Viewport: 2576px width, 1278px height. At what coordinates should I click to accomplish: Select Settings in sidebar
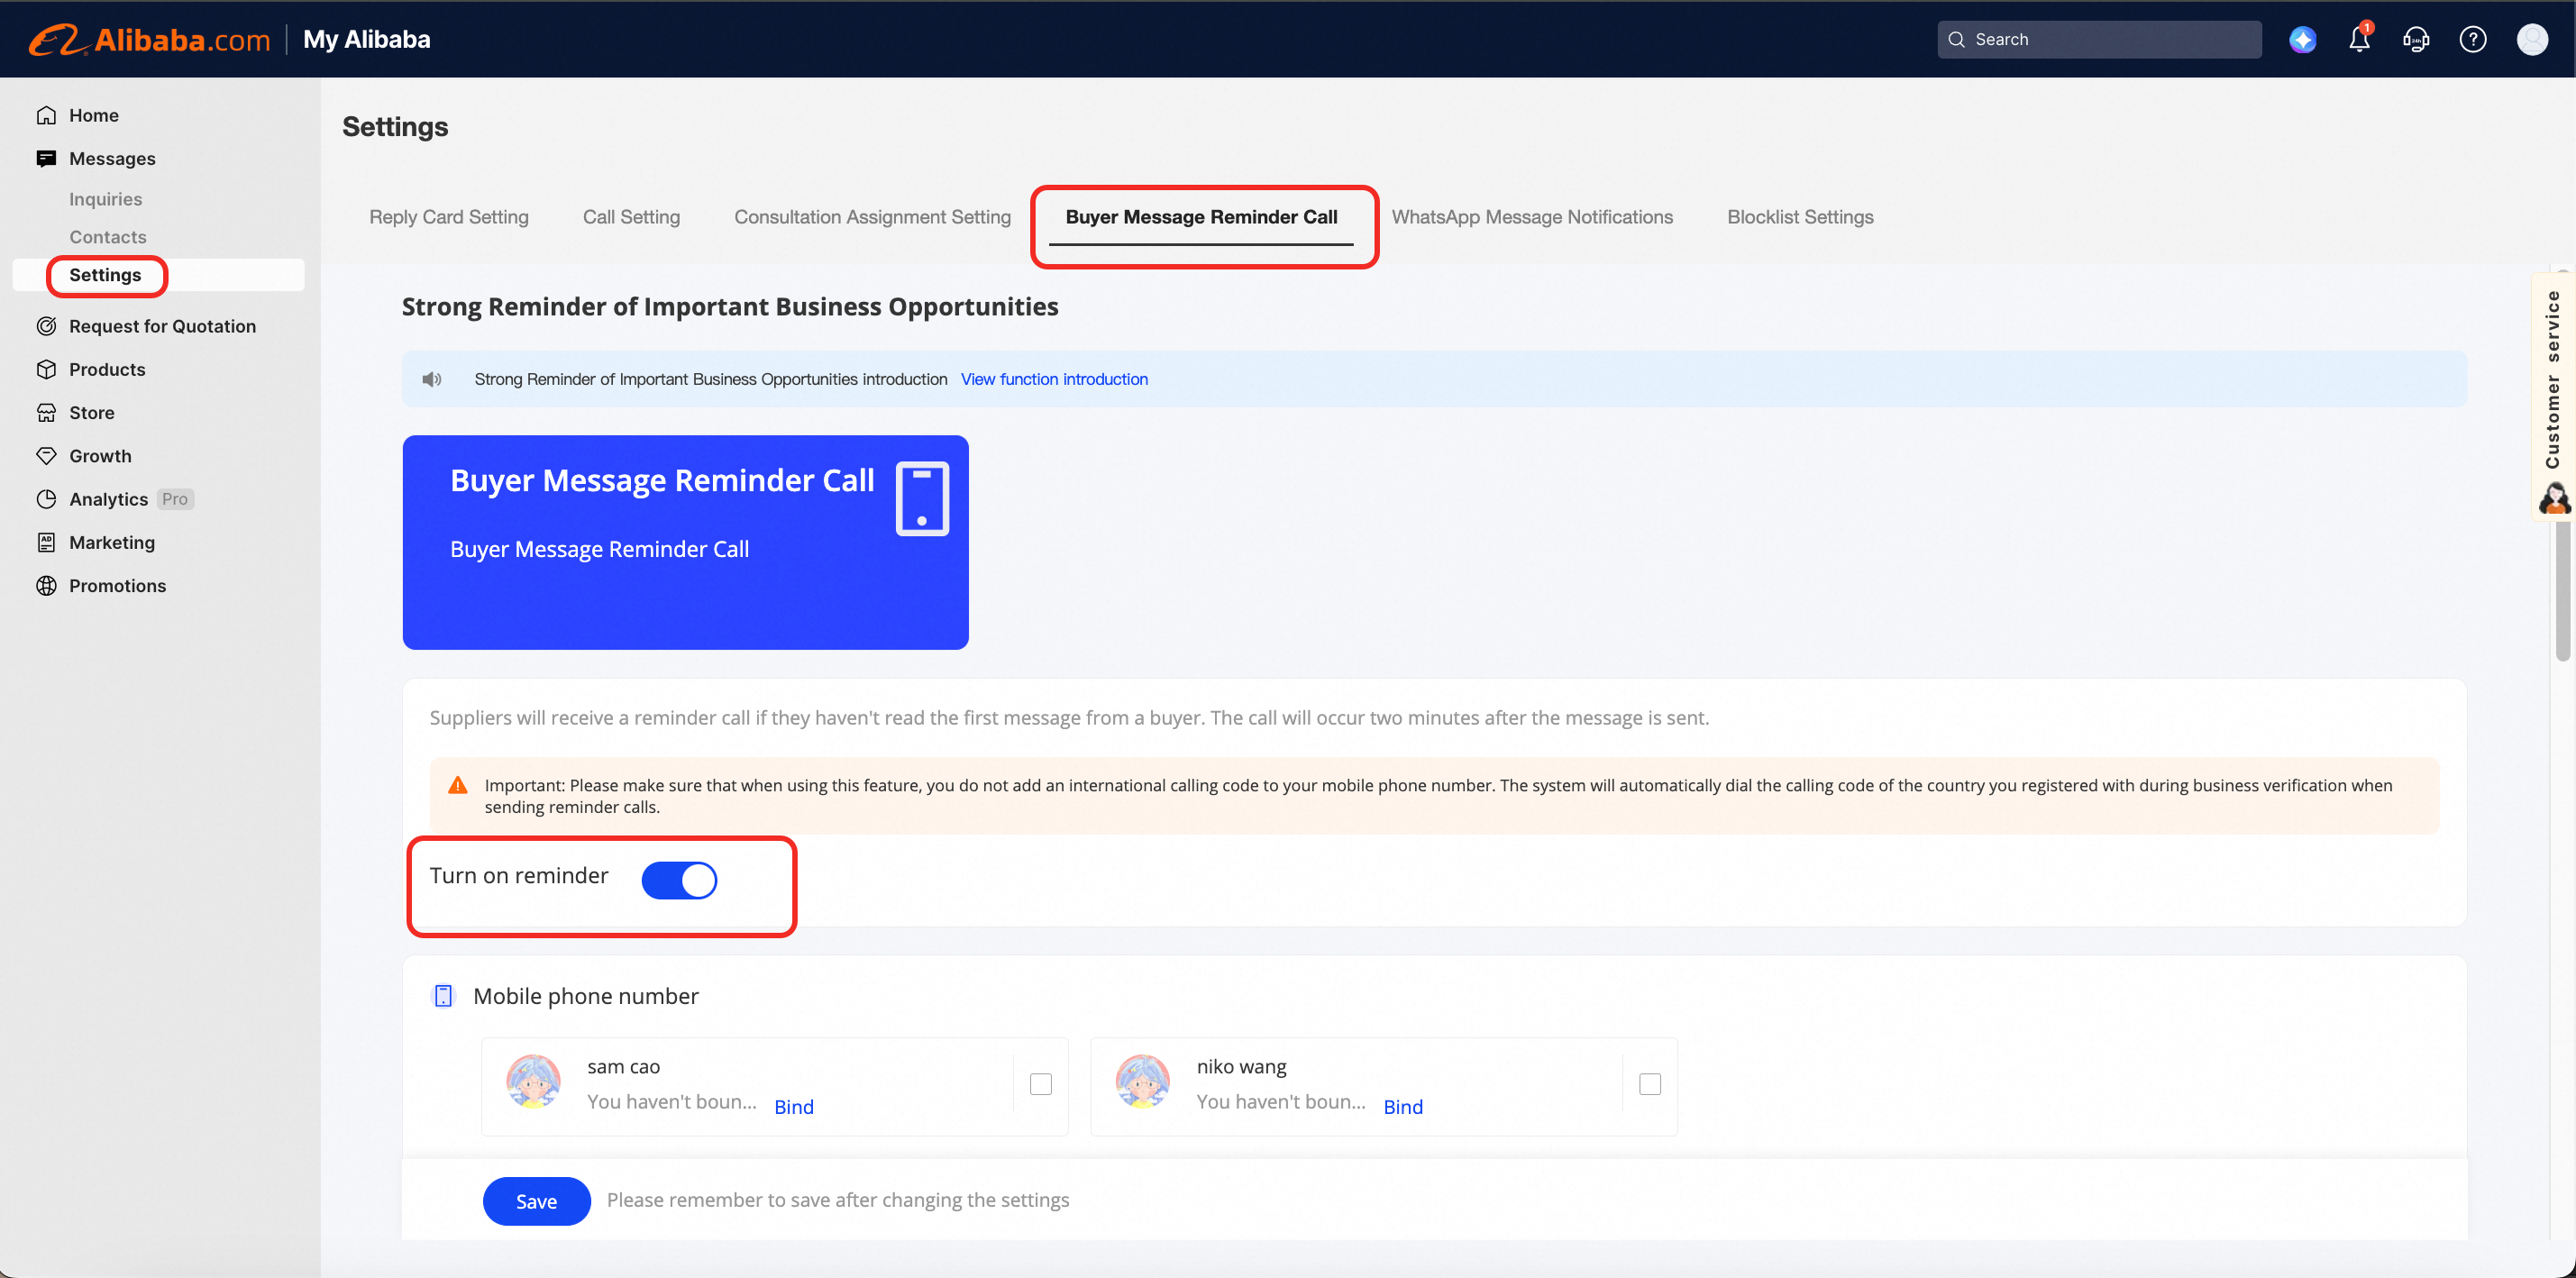click(158, 275)
